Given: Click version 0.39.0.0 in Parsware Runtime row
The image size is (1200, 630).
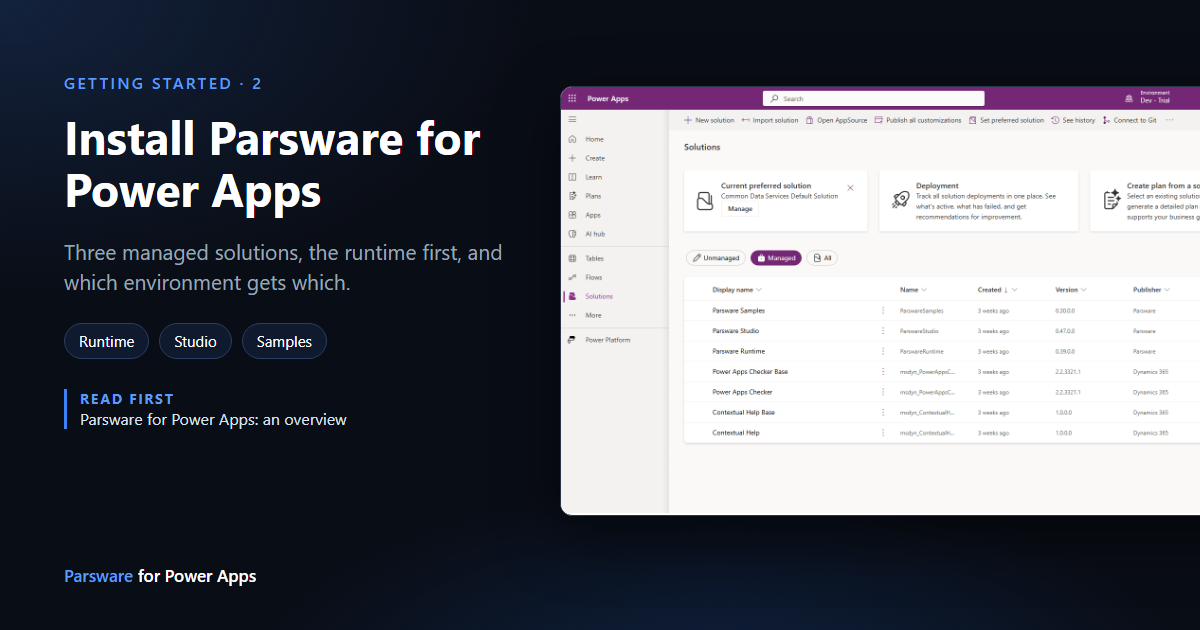Looking at the screenshot, I should pos(1064,352).
